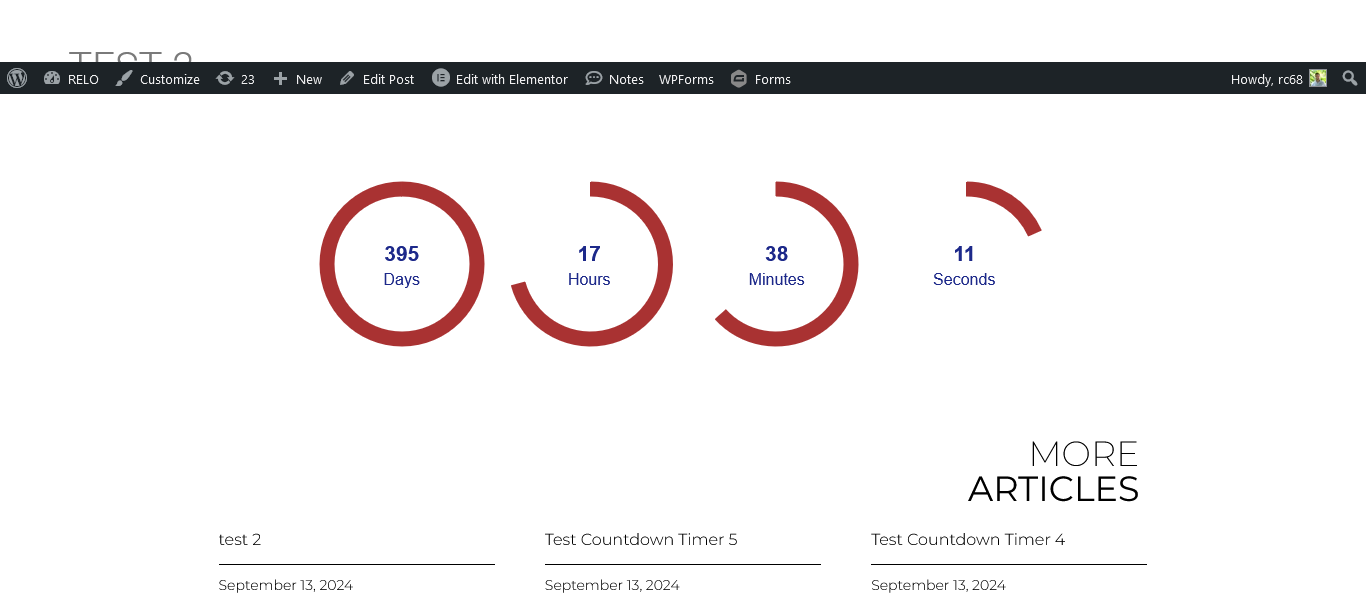Screen dimensions: 1366x604
Task: Click the MORE ARTICLES heading
Action: click(x=1054, y=470)
